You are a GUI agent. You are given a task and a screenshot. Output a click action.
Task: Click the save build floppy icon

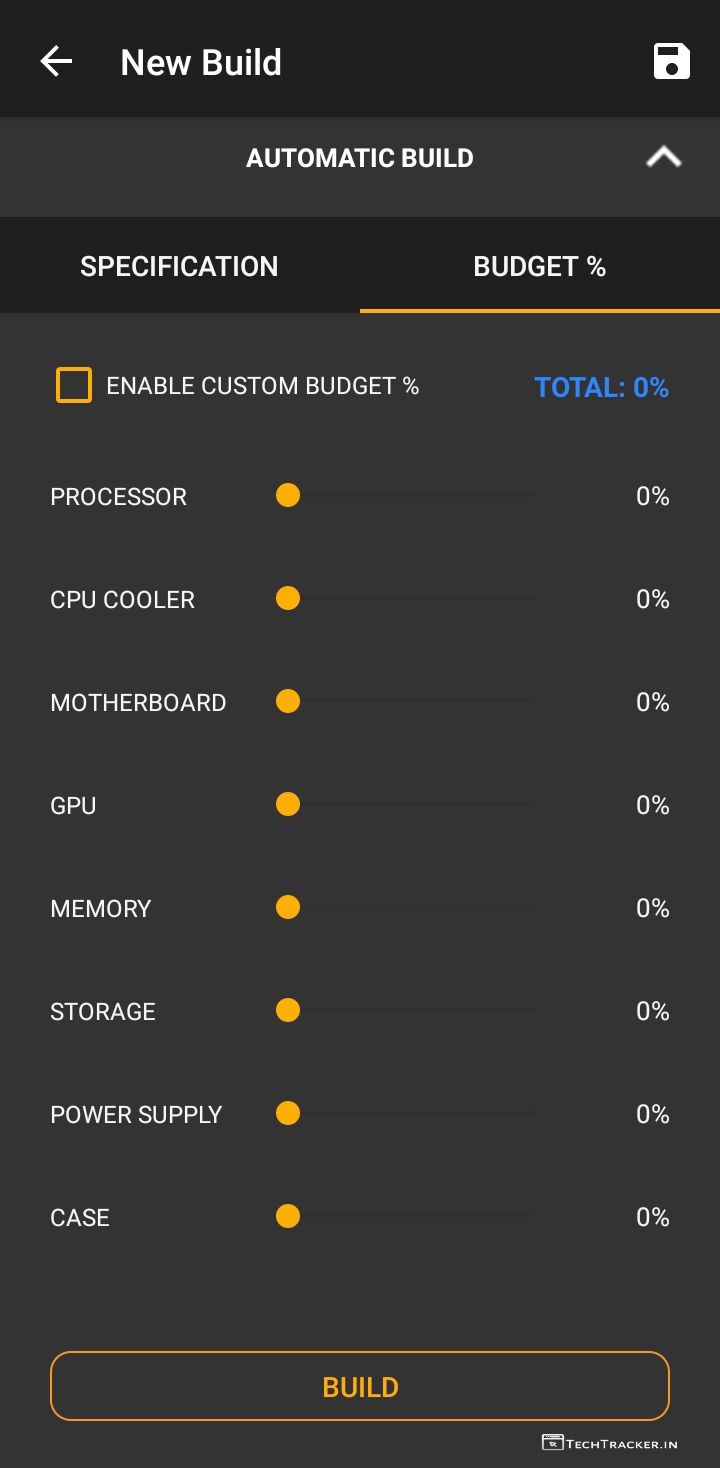point(671,61)
